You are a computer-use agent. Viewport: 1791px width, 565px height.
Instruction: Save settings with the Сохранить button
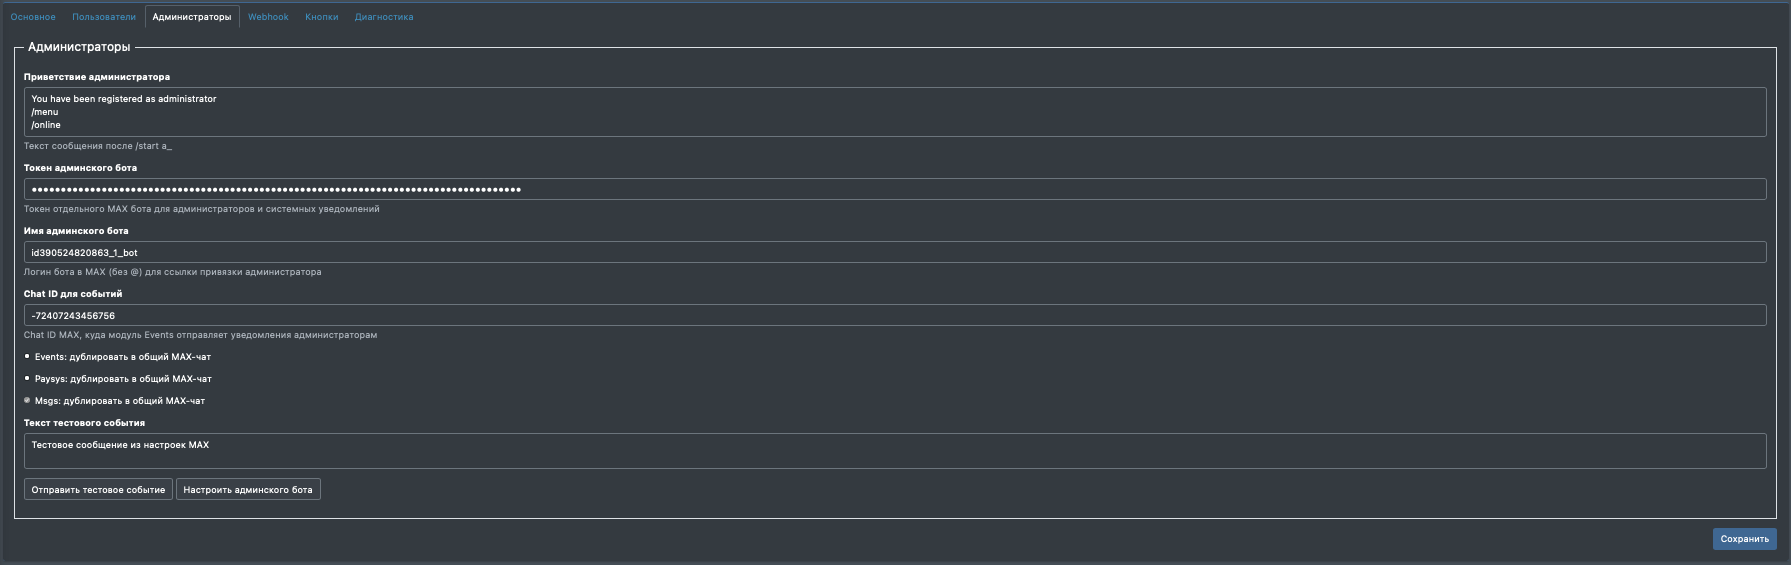click(1744, 539)
